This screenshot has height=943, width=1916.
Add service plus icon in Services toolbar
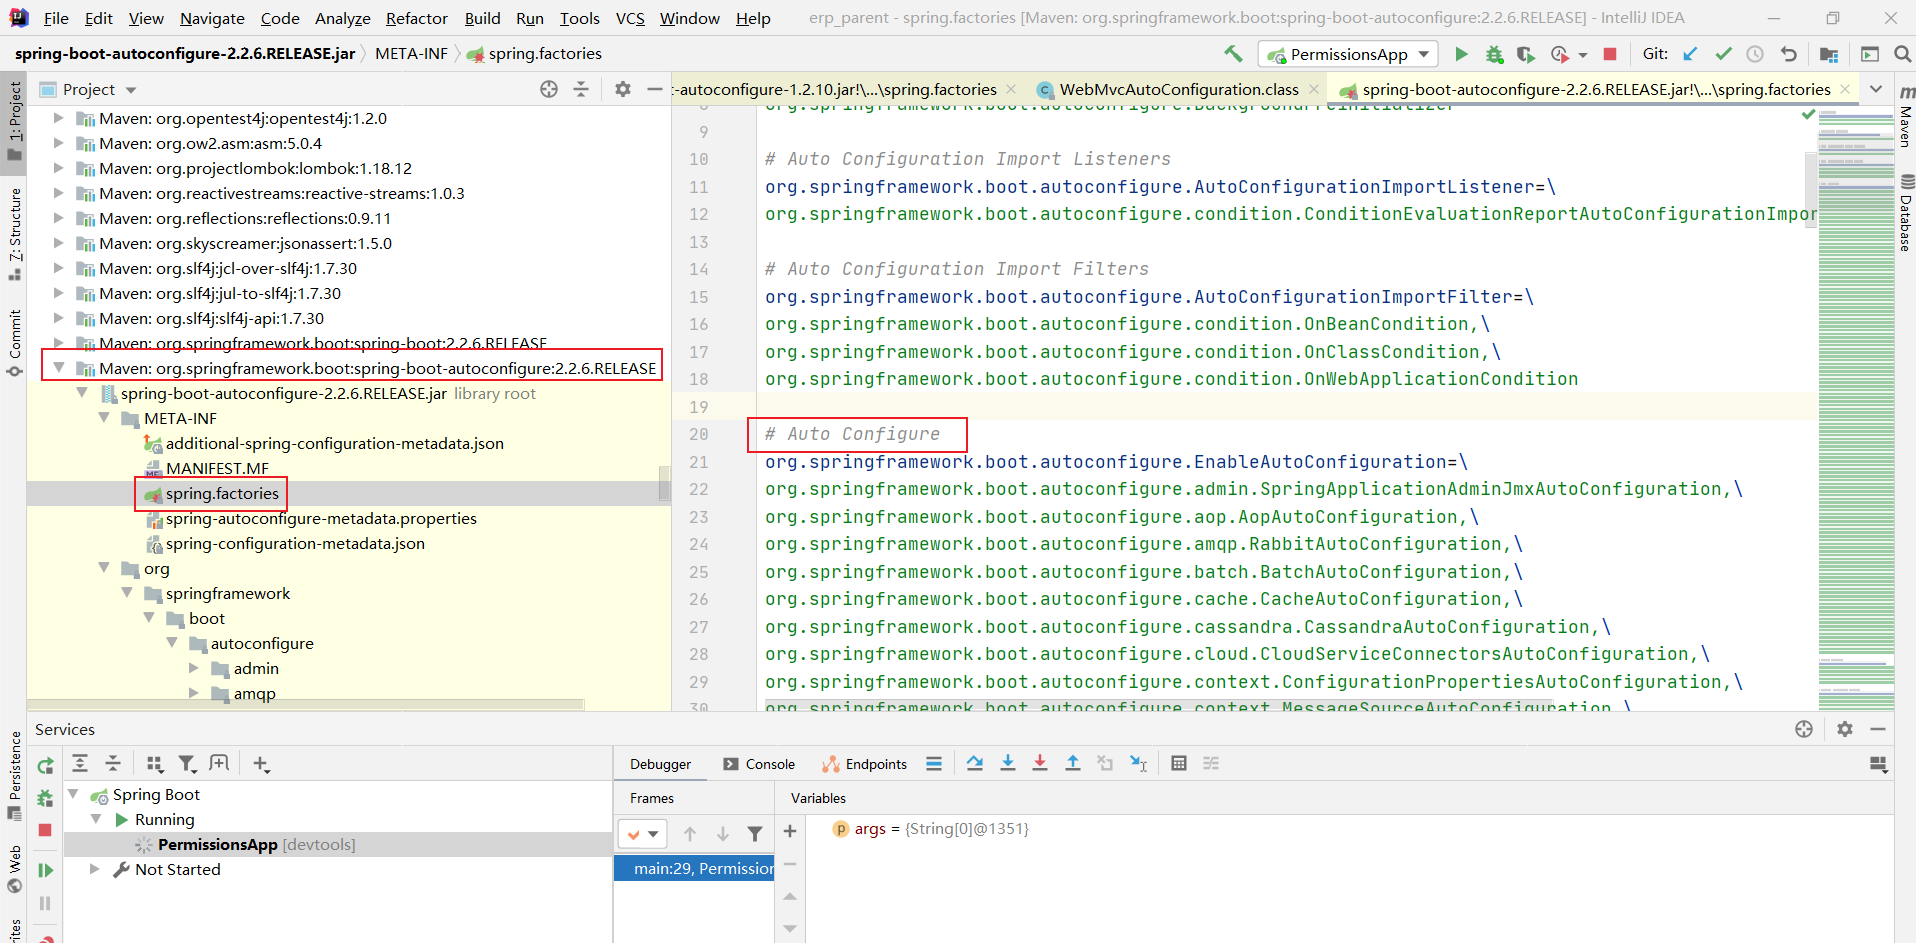point(261,764)
